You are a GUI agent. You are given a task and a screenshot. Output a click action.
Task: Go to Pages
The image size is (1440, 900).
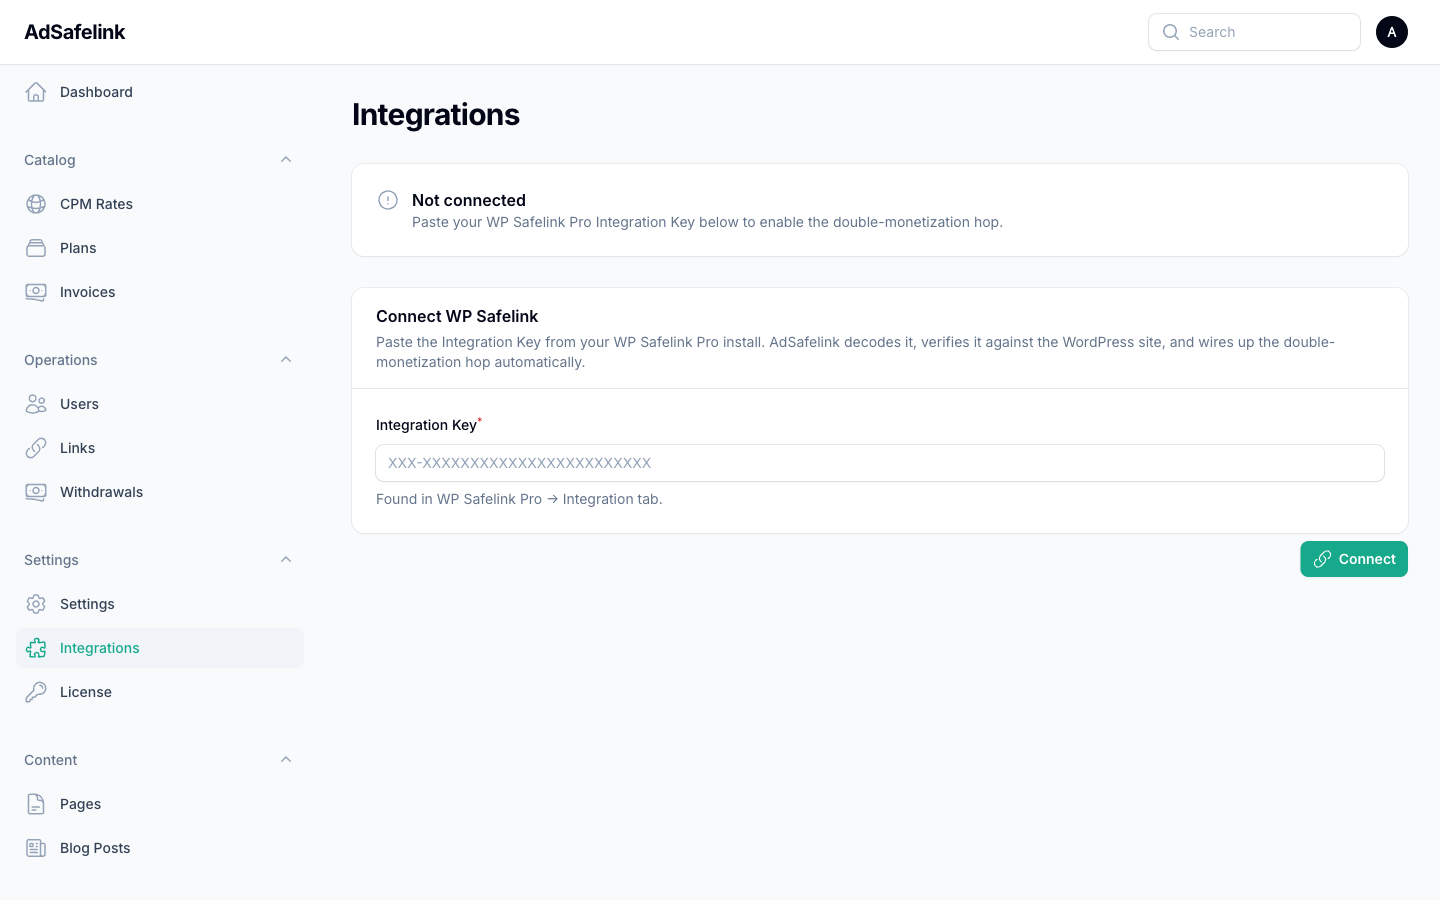coord(160,804)
